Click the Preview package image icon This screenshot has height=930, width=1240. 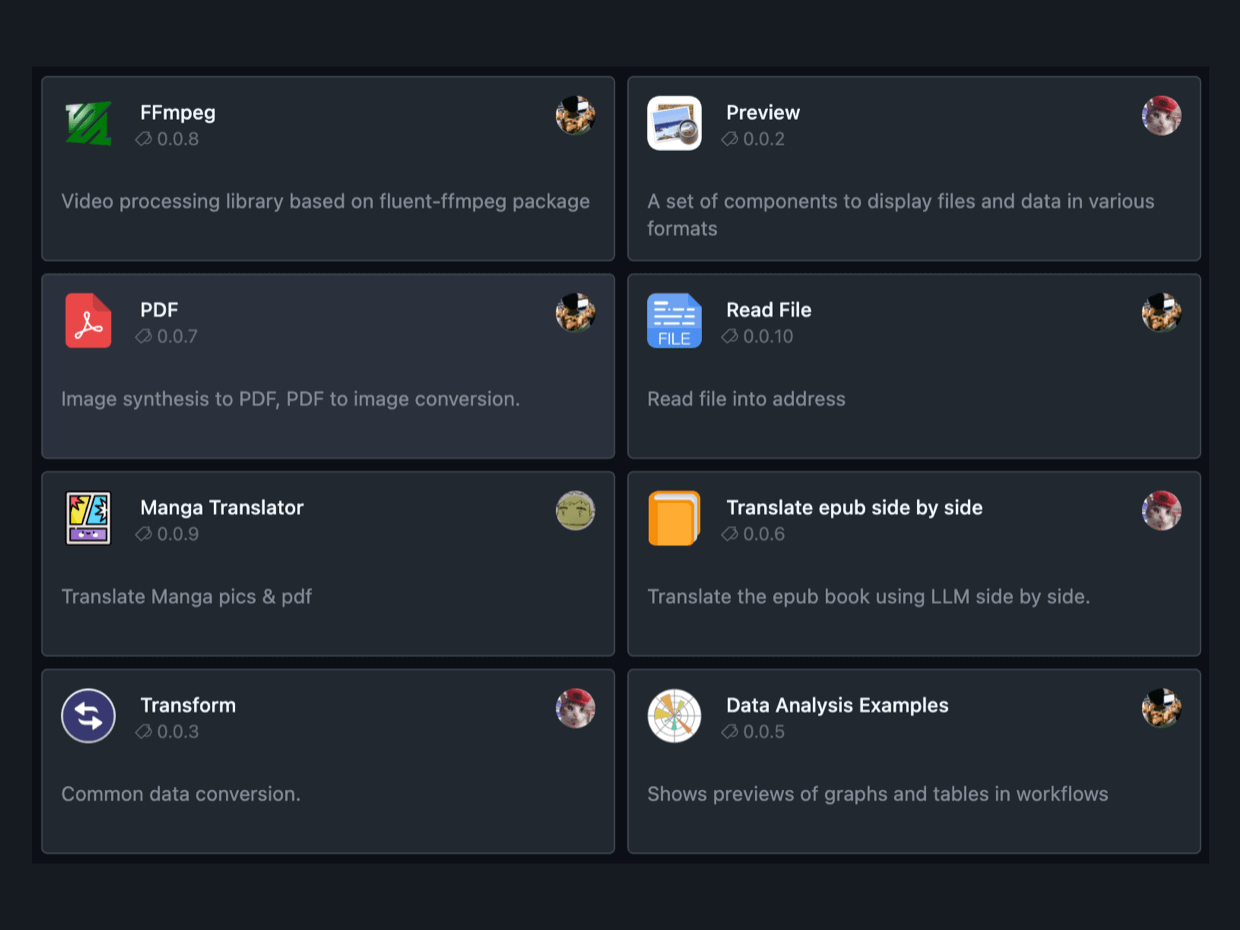[x=674, y=123]
